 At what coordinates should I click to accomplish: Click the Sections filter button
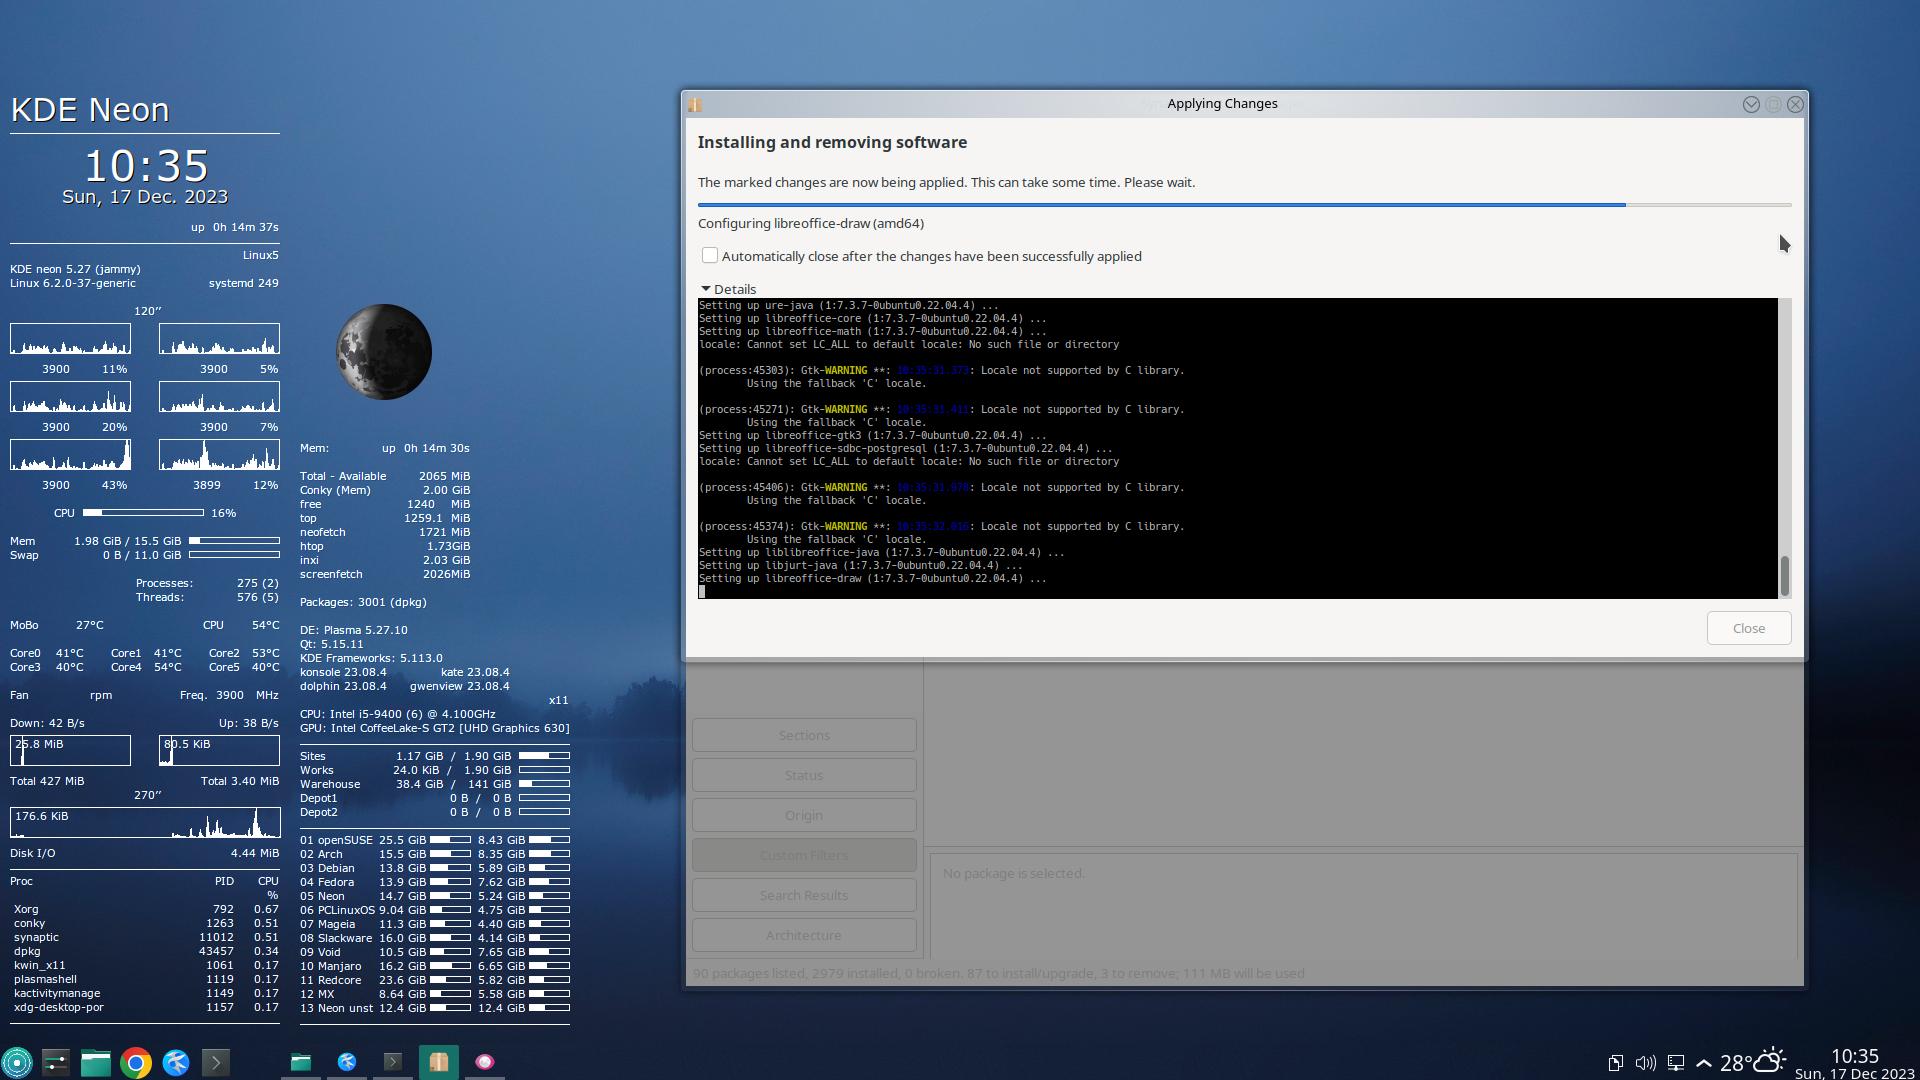(804, 735)
